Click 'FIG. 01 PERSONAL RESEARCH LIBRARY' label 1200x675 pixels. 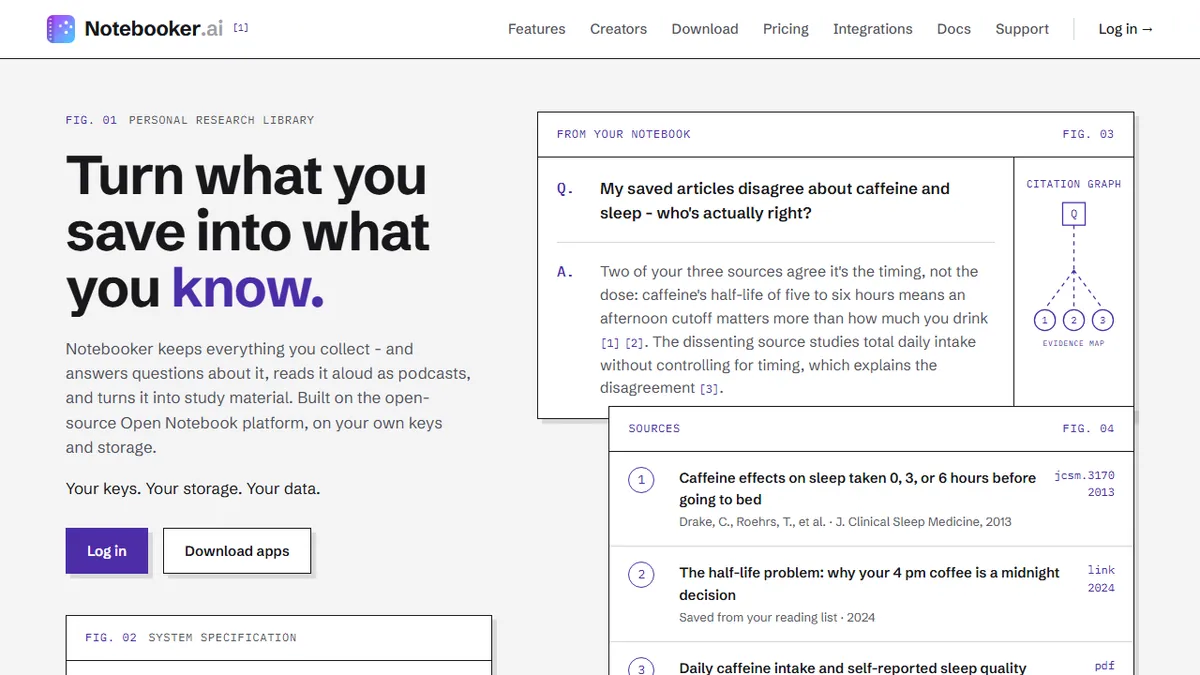click(190, 120)
